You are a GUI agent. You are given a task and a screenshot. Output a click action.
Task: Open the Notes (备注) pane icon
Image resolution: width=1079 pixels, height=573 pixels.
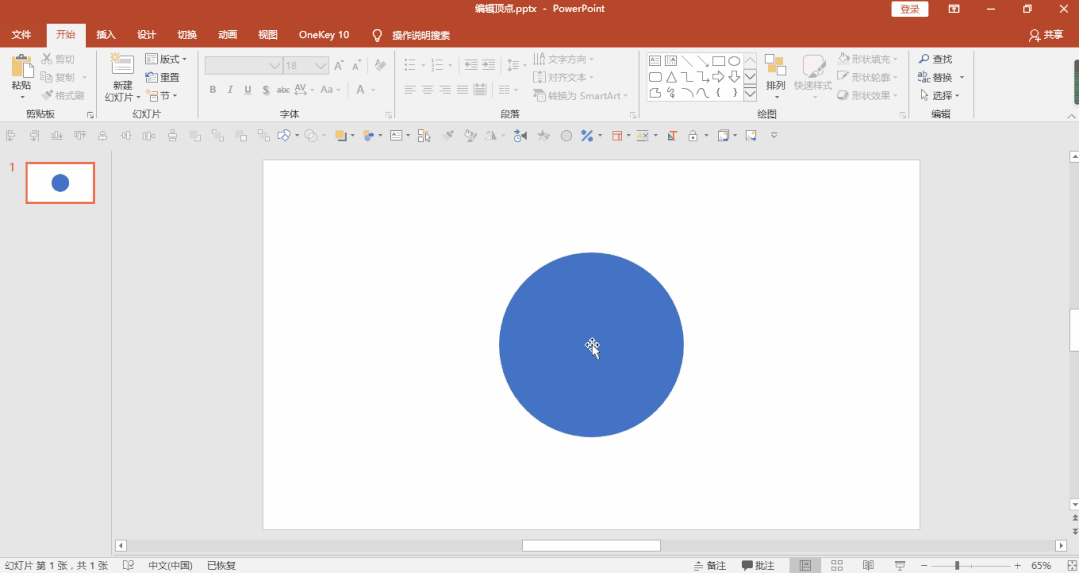(x=709, y=565)
